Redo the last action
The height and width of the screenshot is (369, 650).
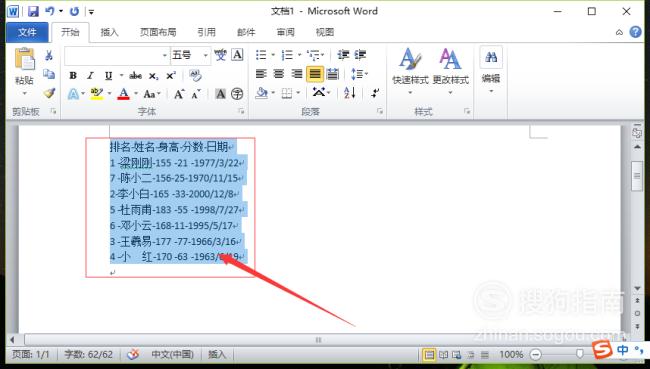[x=75, y=11]
